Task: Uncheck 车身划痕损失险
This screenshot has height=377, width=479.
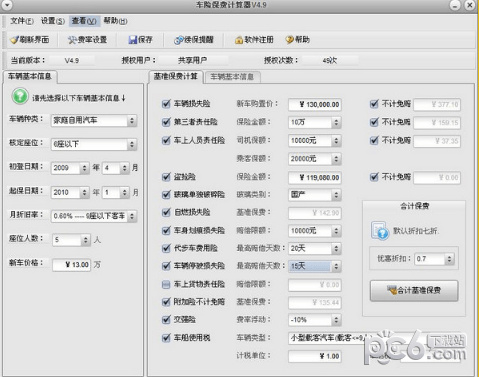Action: tap(166, 230)
